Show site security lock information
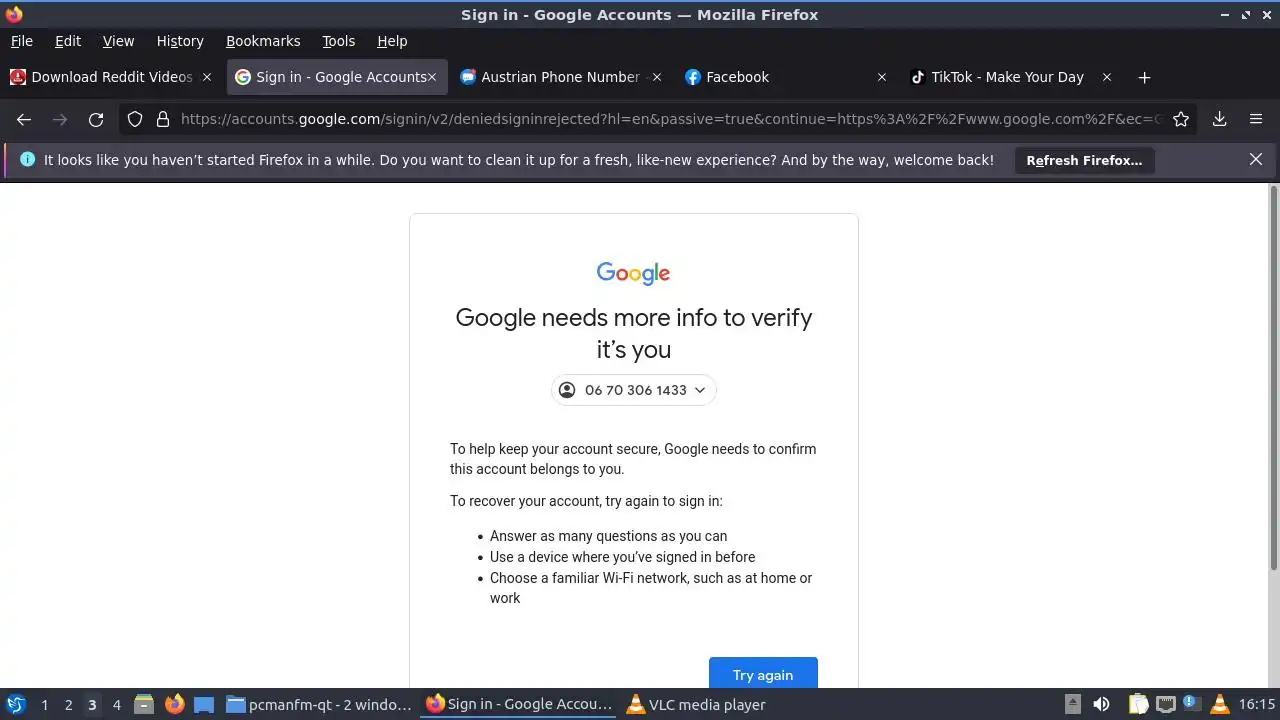 click(x=163, y=119)
